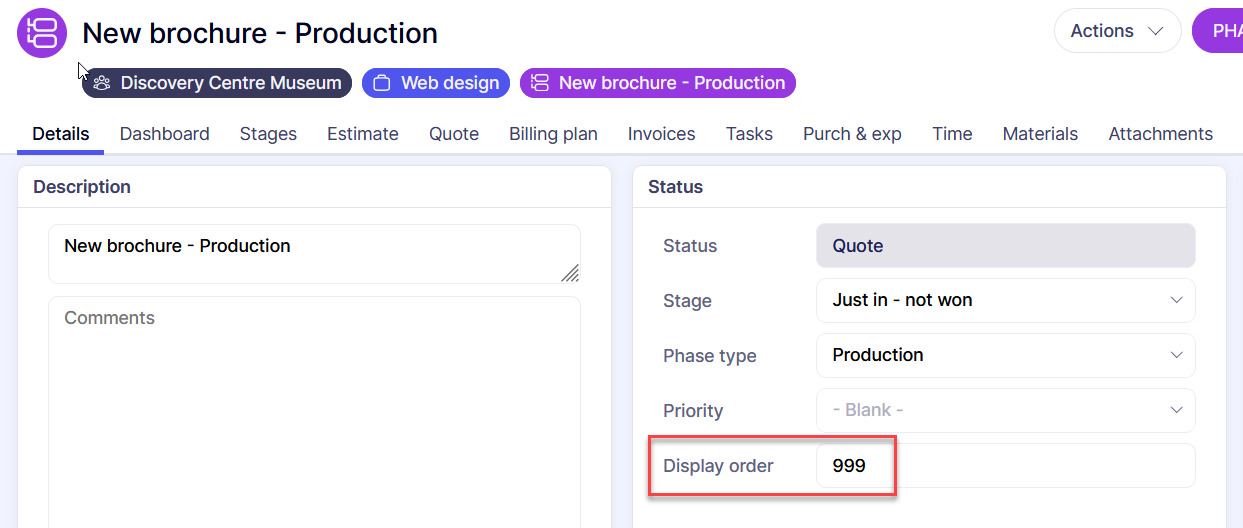Click the Web design breadcrumb tag
The height and width of the screenshot is (528, 1243).
(449, 83)
